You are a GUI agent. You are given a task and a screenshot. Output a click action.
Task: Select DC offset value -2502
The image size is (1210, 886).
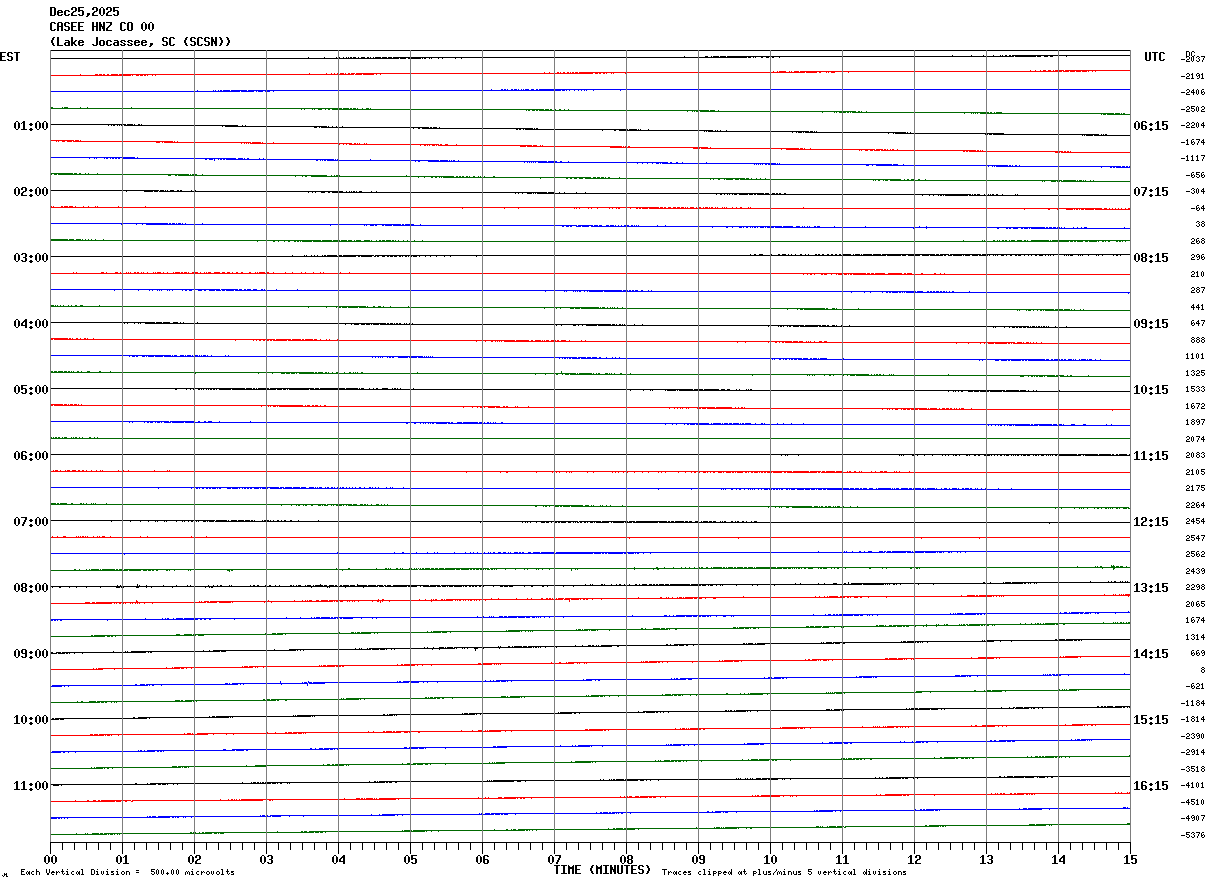tap(1193, 109)
